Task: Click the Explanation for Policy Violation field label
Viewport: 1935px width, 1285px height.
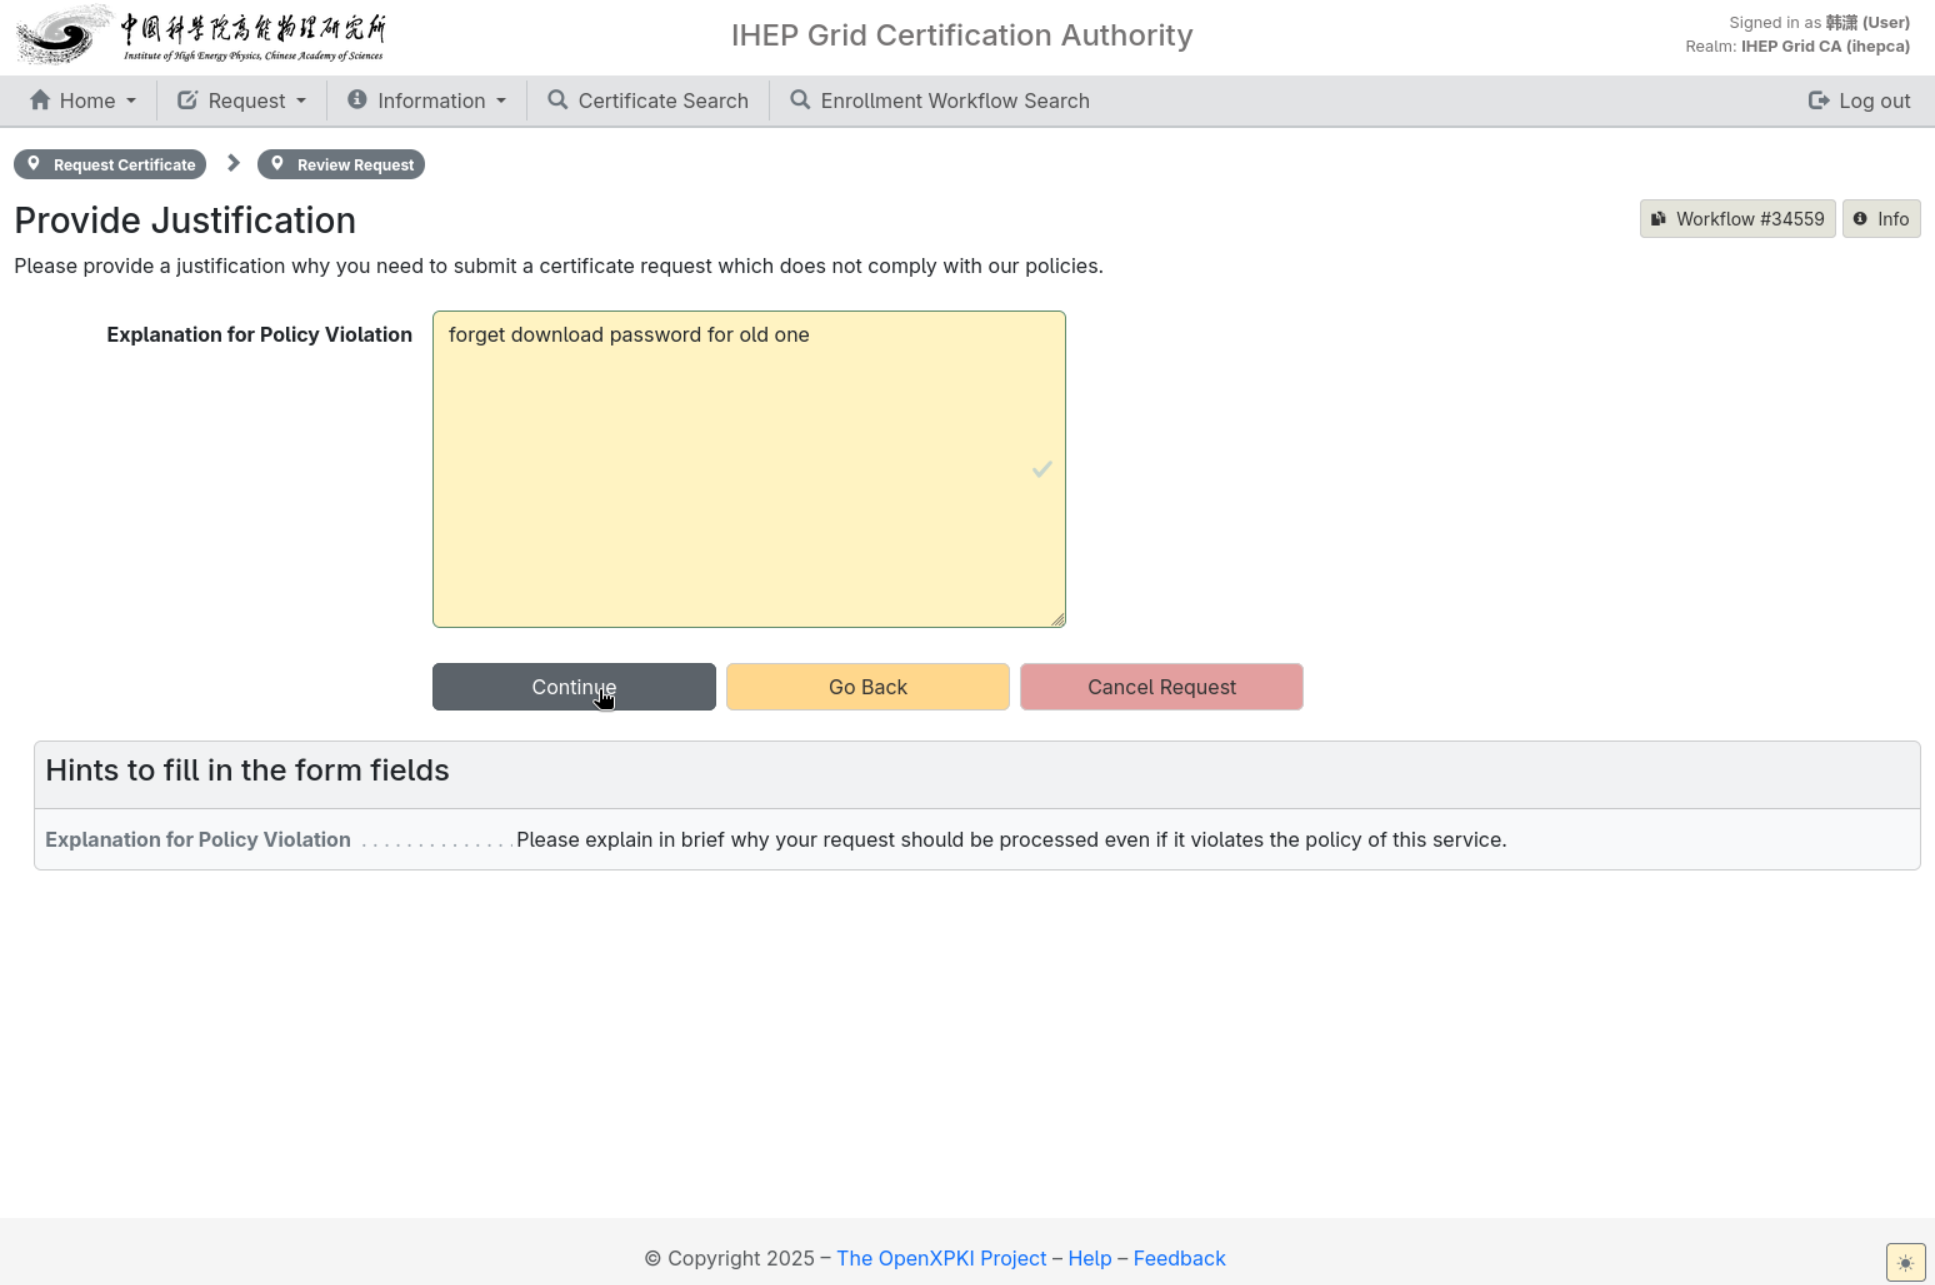Action: 259,334
